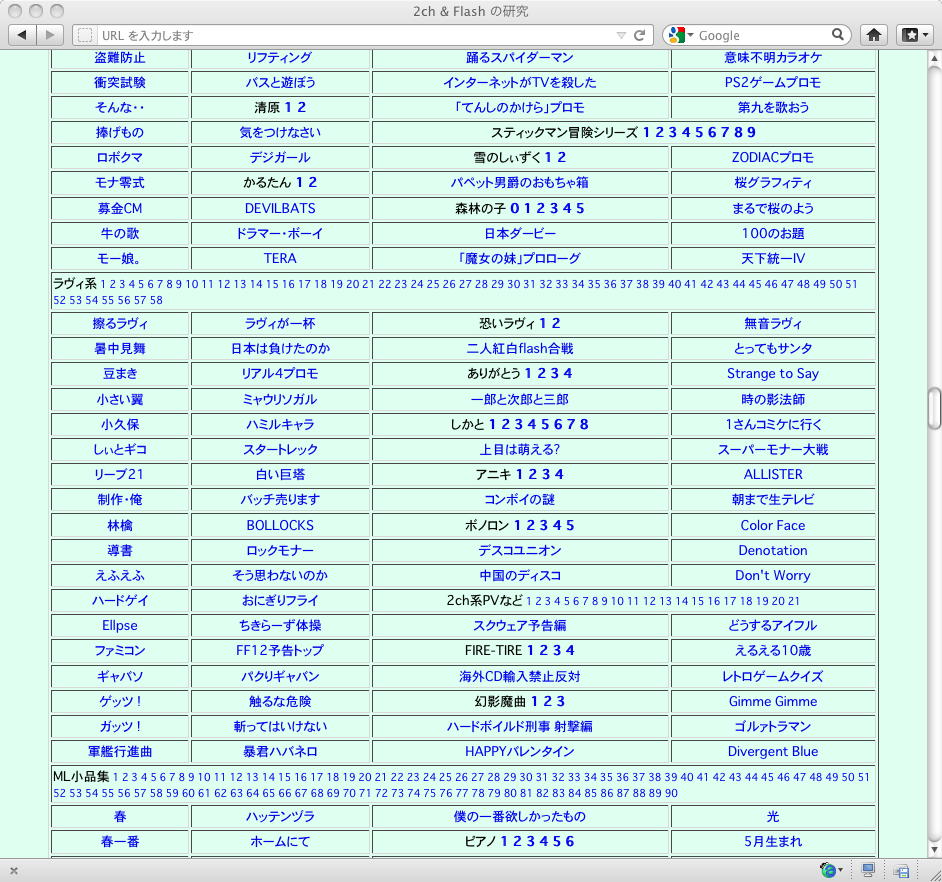
Task: Open ラヴィ系 number 25 link
Action: click(x=433, y=284)
